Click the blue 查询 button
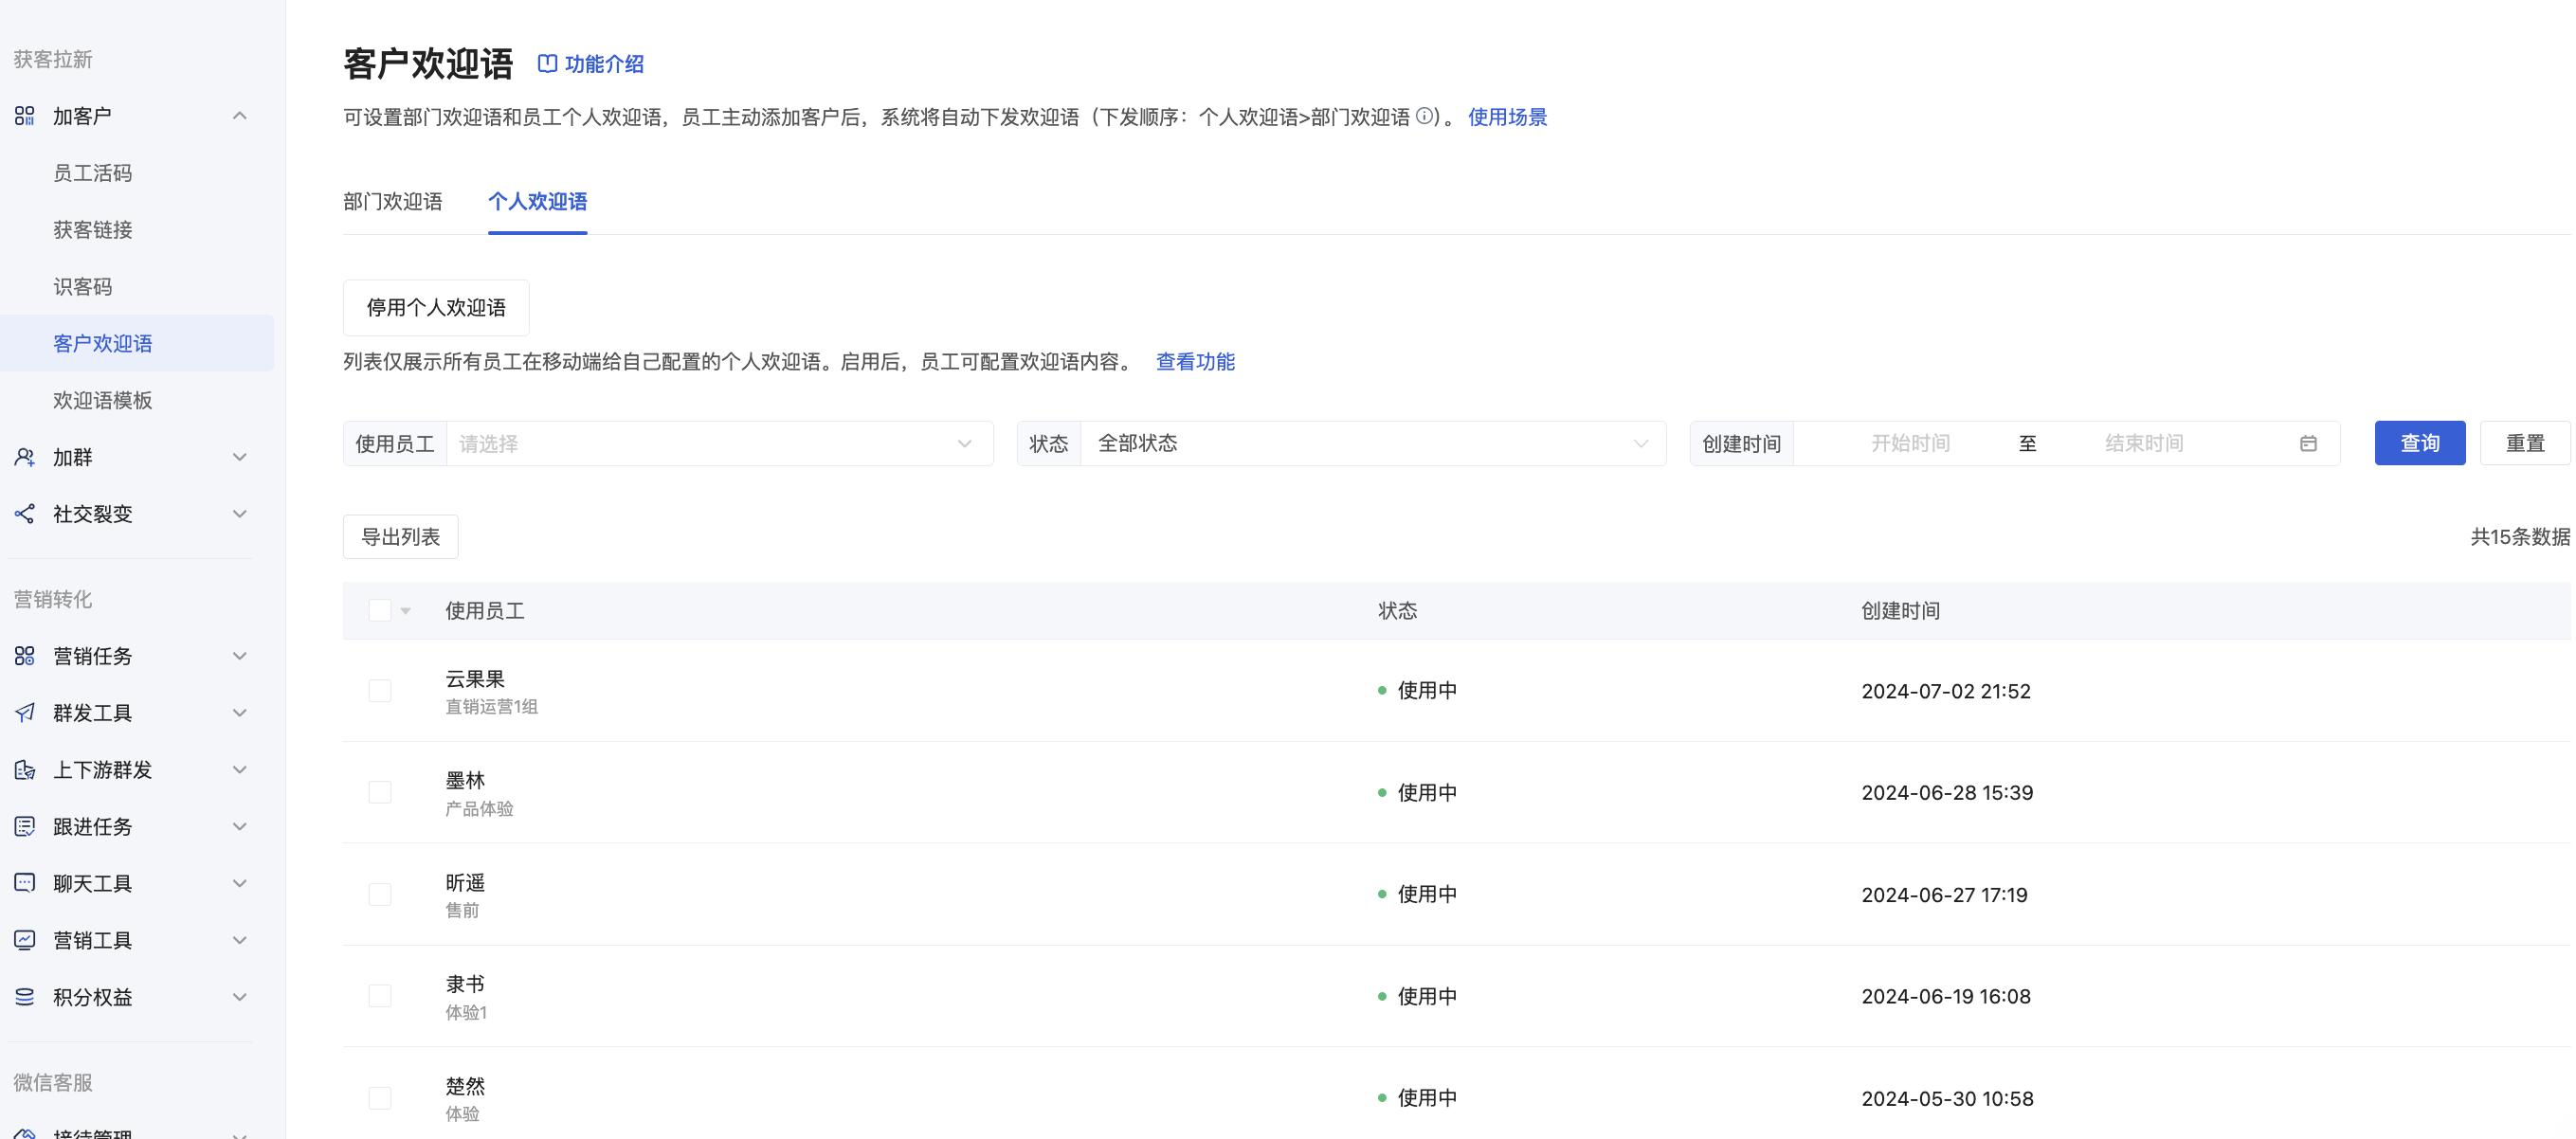Image resolution: width=2576 pixels, height=1139 pixels. tap(2420, 443)
